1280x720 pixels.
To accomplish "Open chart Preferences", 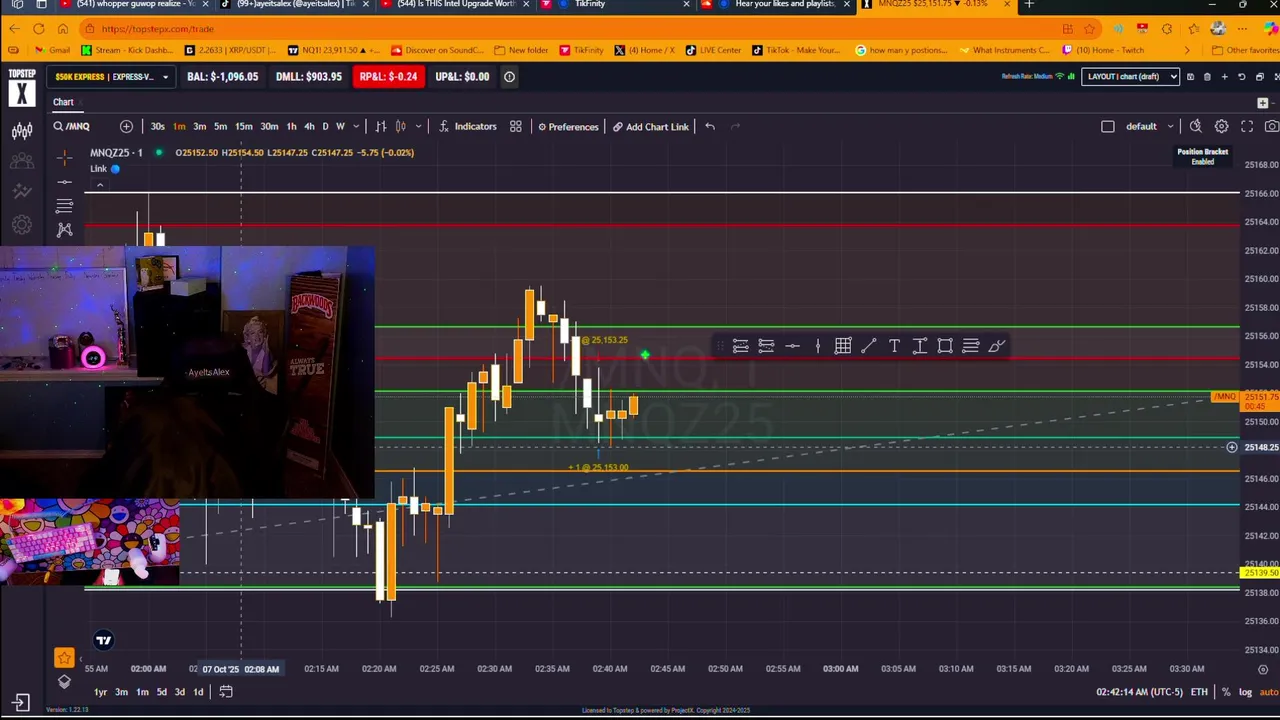I will (x=567, y=127).
